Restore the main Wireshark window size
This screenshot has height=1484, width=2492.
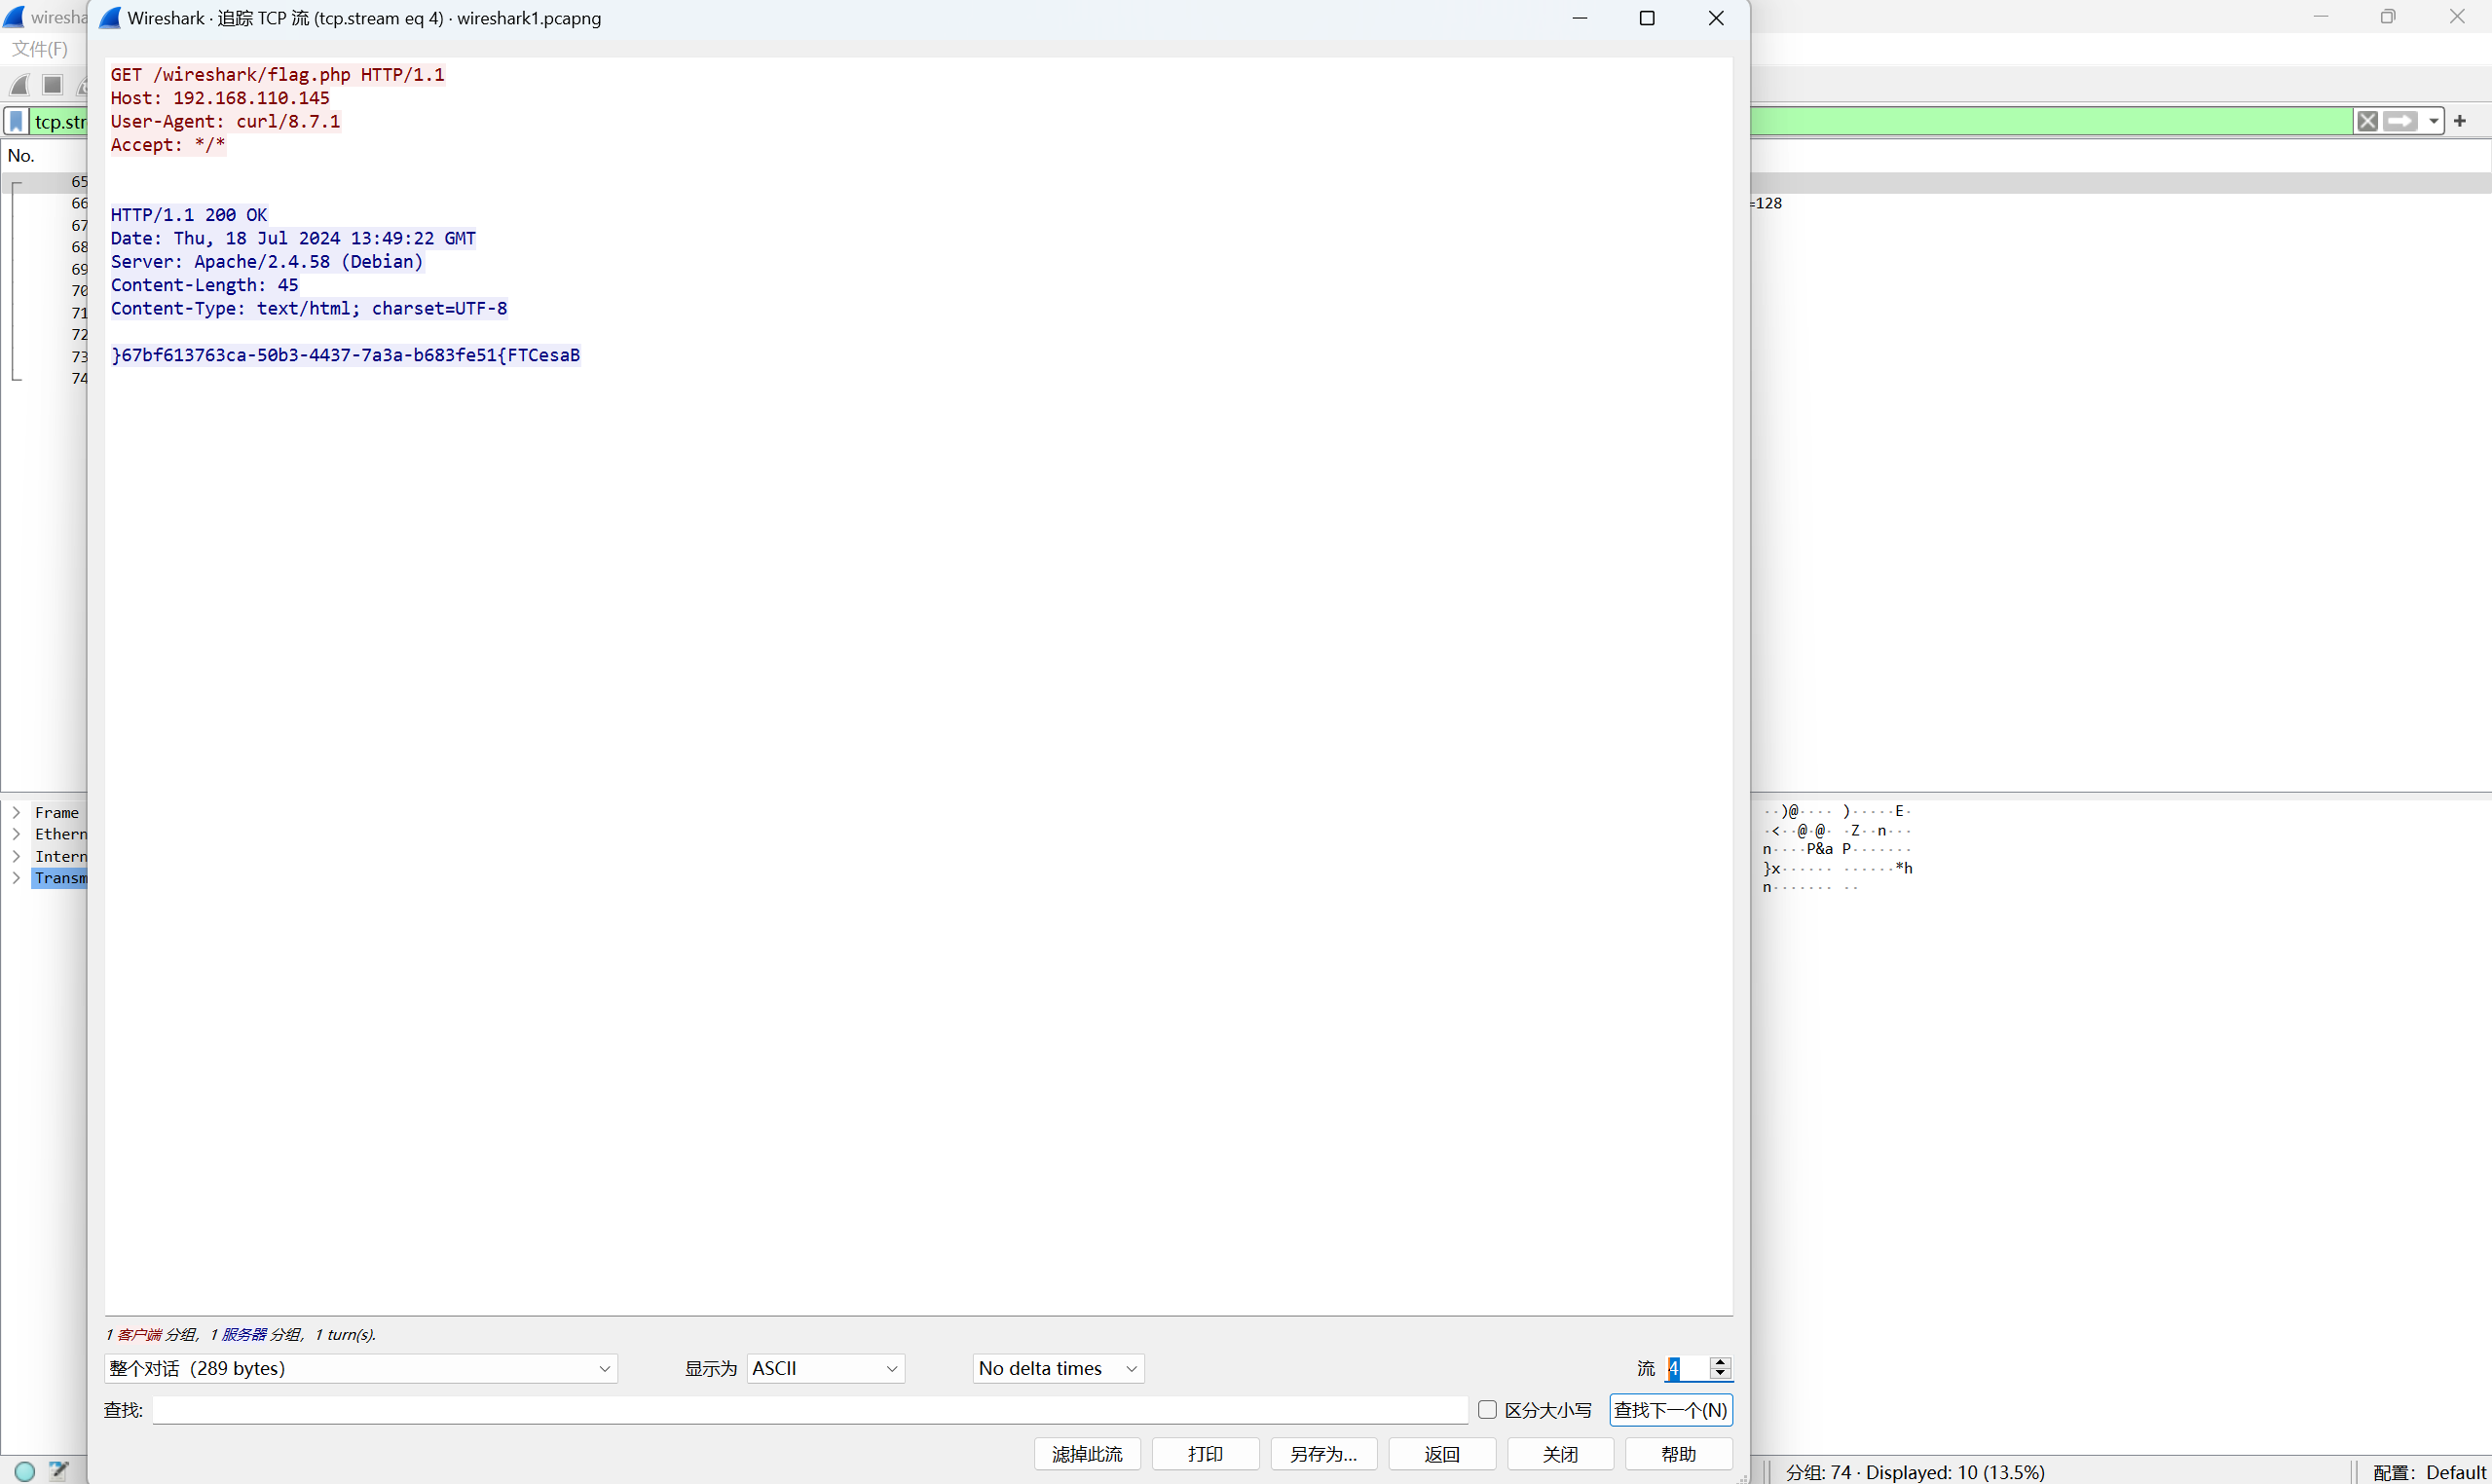click(2388, 16)
